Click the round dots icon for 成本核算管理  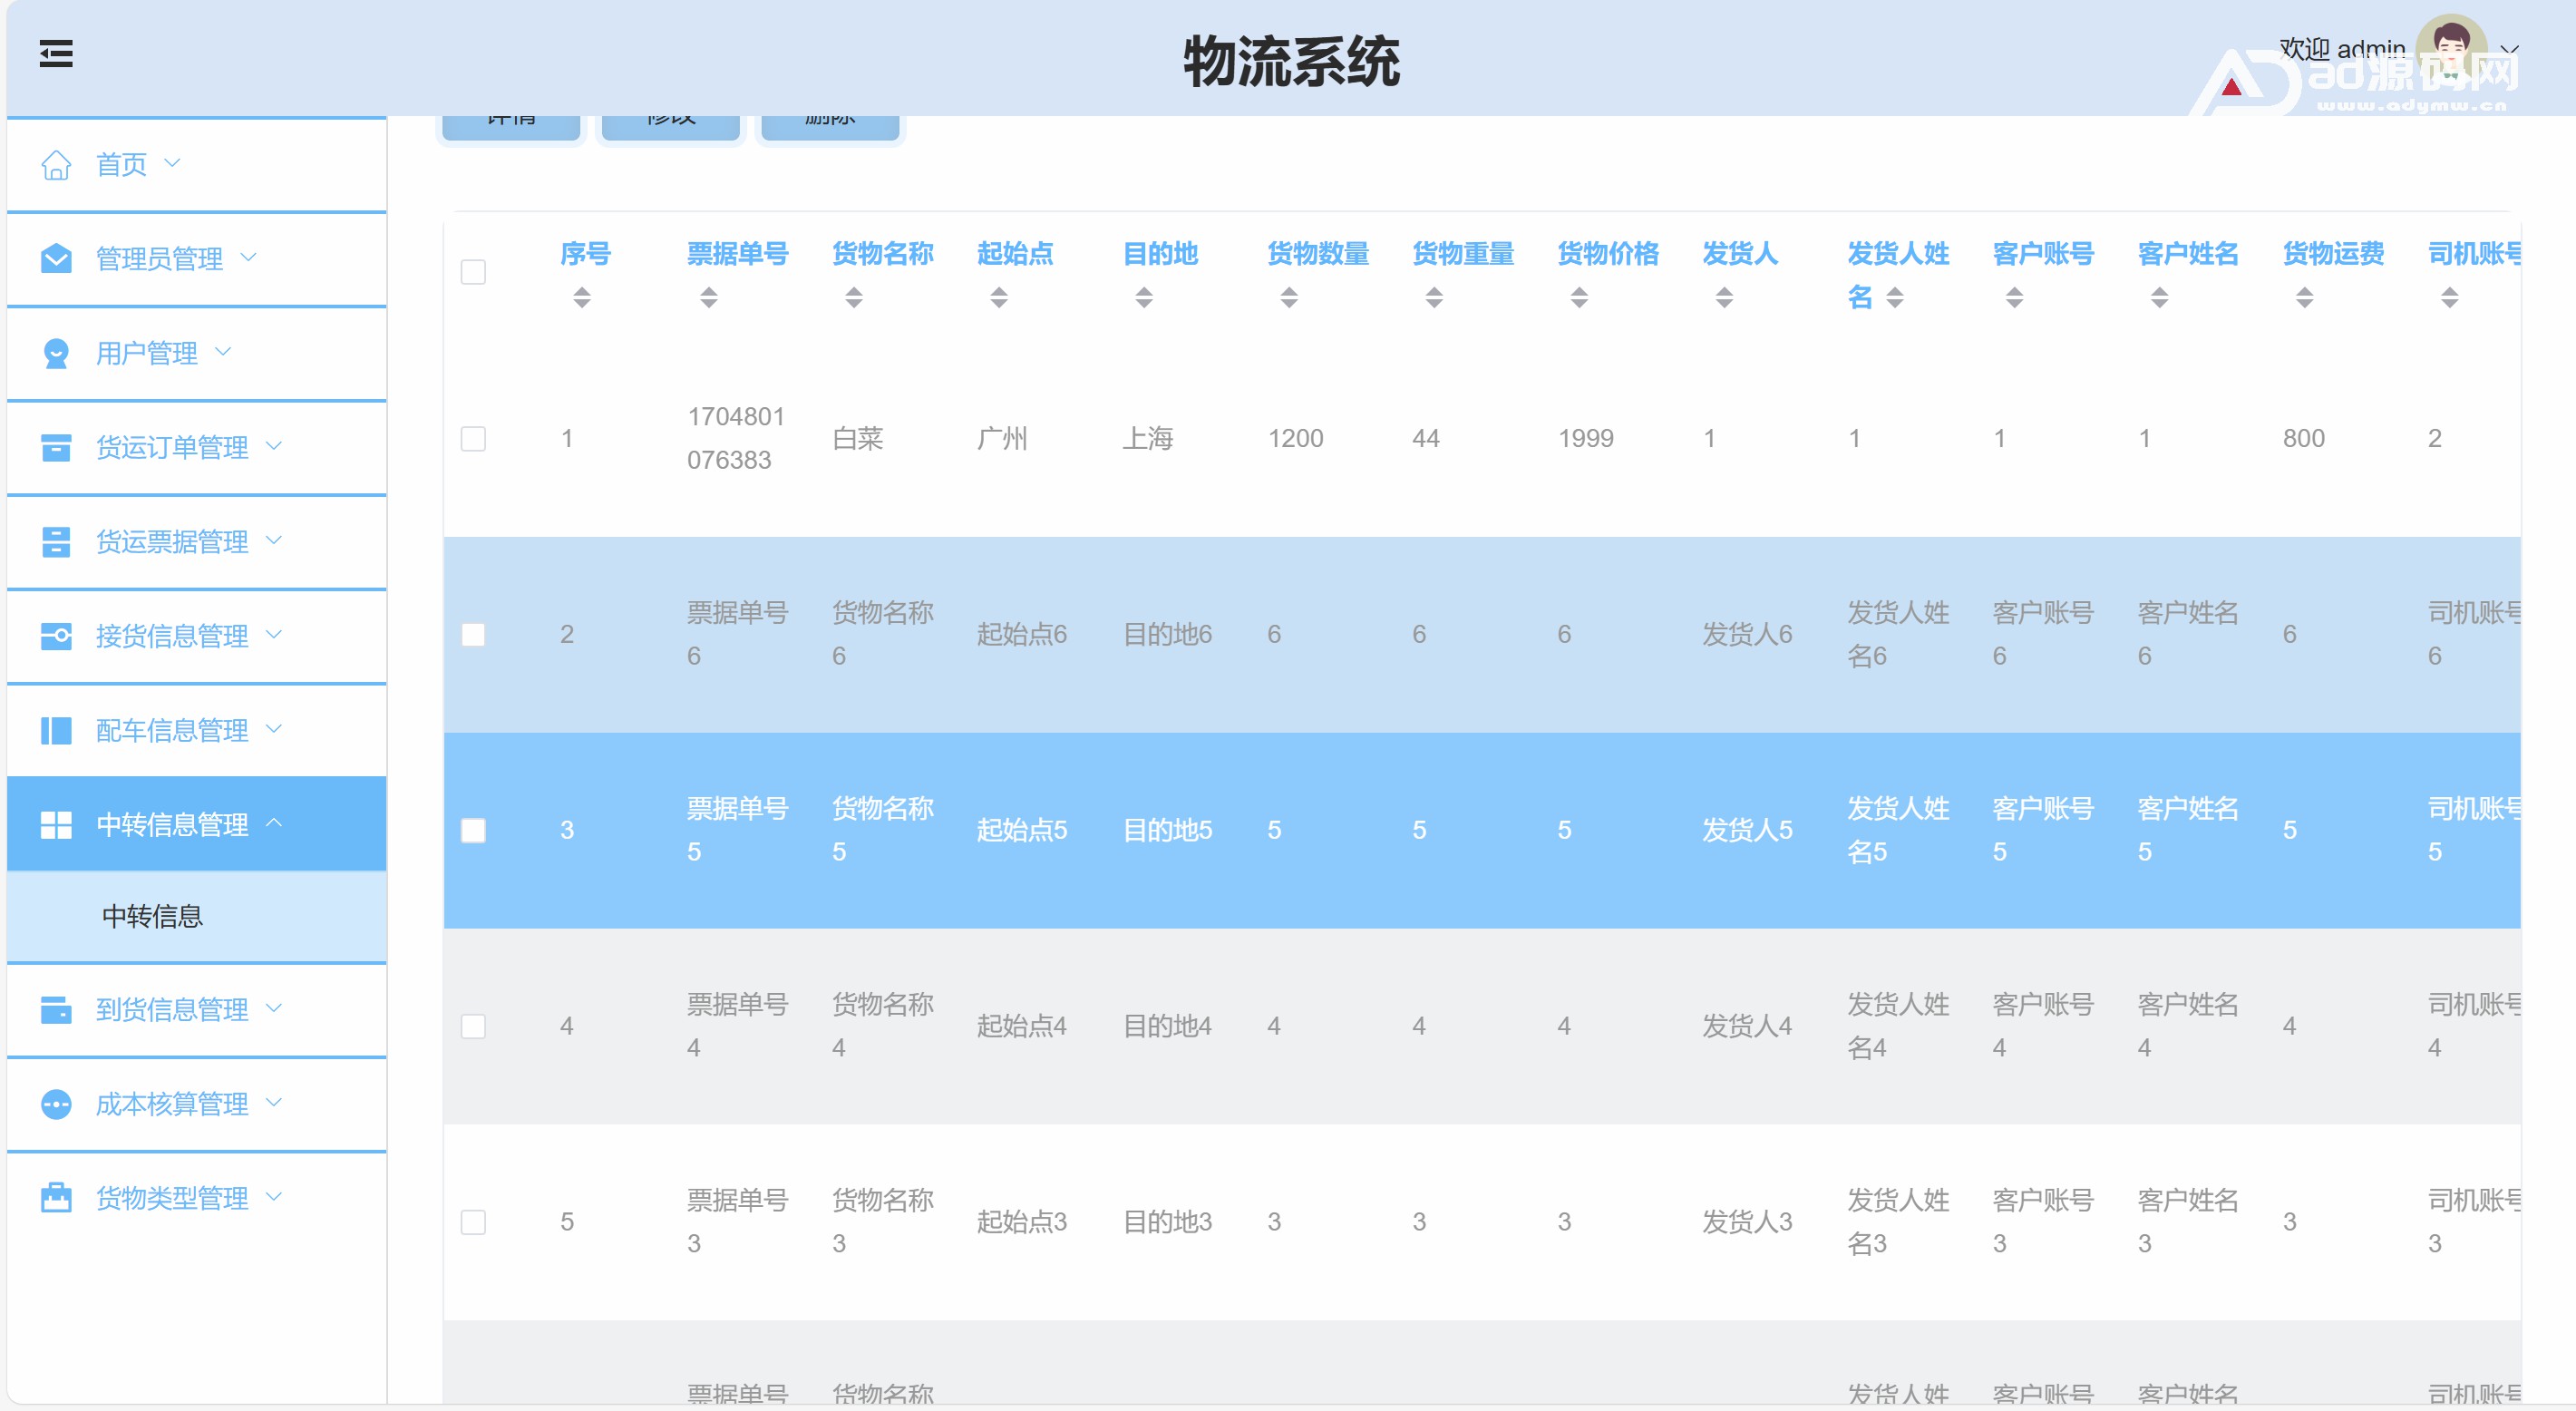click(56, 1104)
